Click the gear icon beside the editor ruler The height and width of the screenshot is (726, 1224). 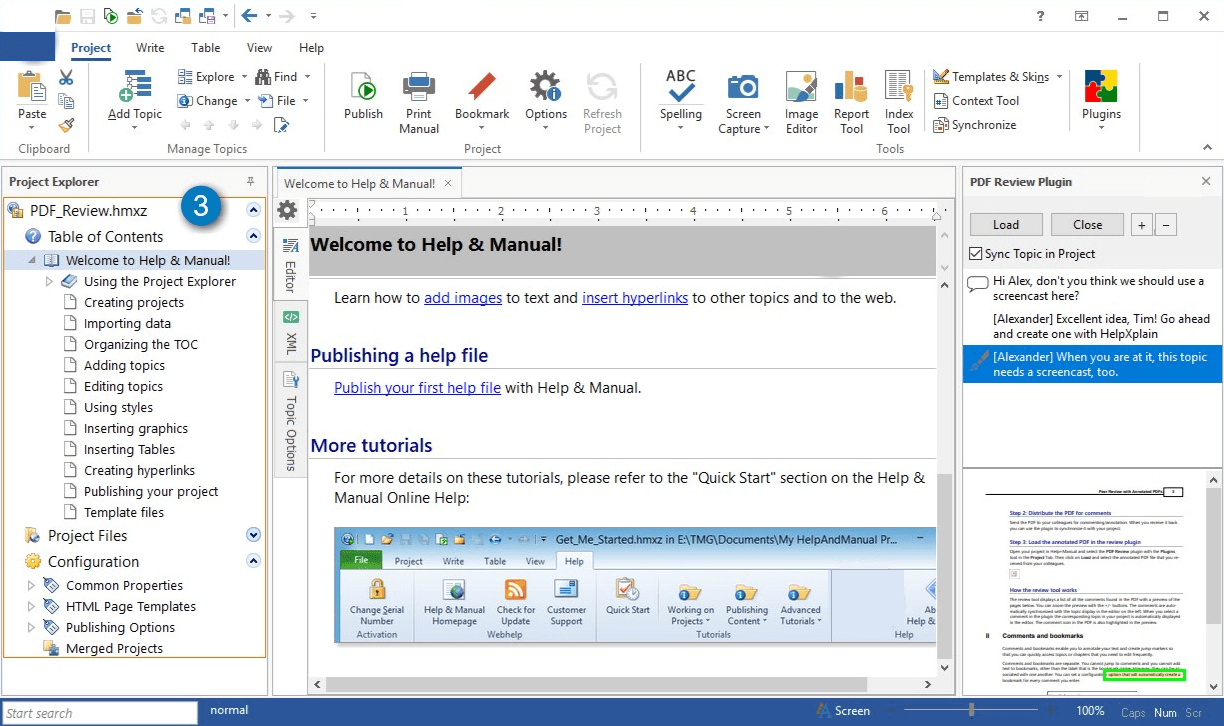[287, 210]
